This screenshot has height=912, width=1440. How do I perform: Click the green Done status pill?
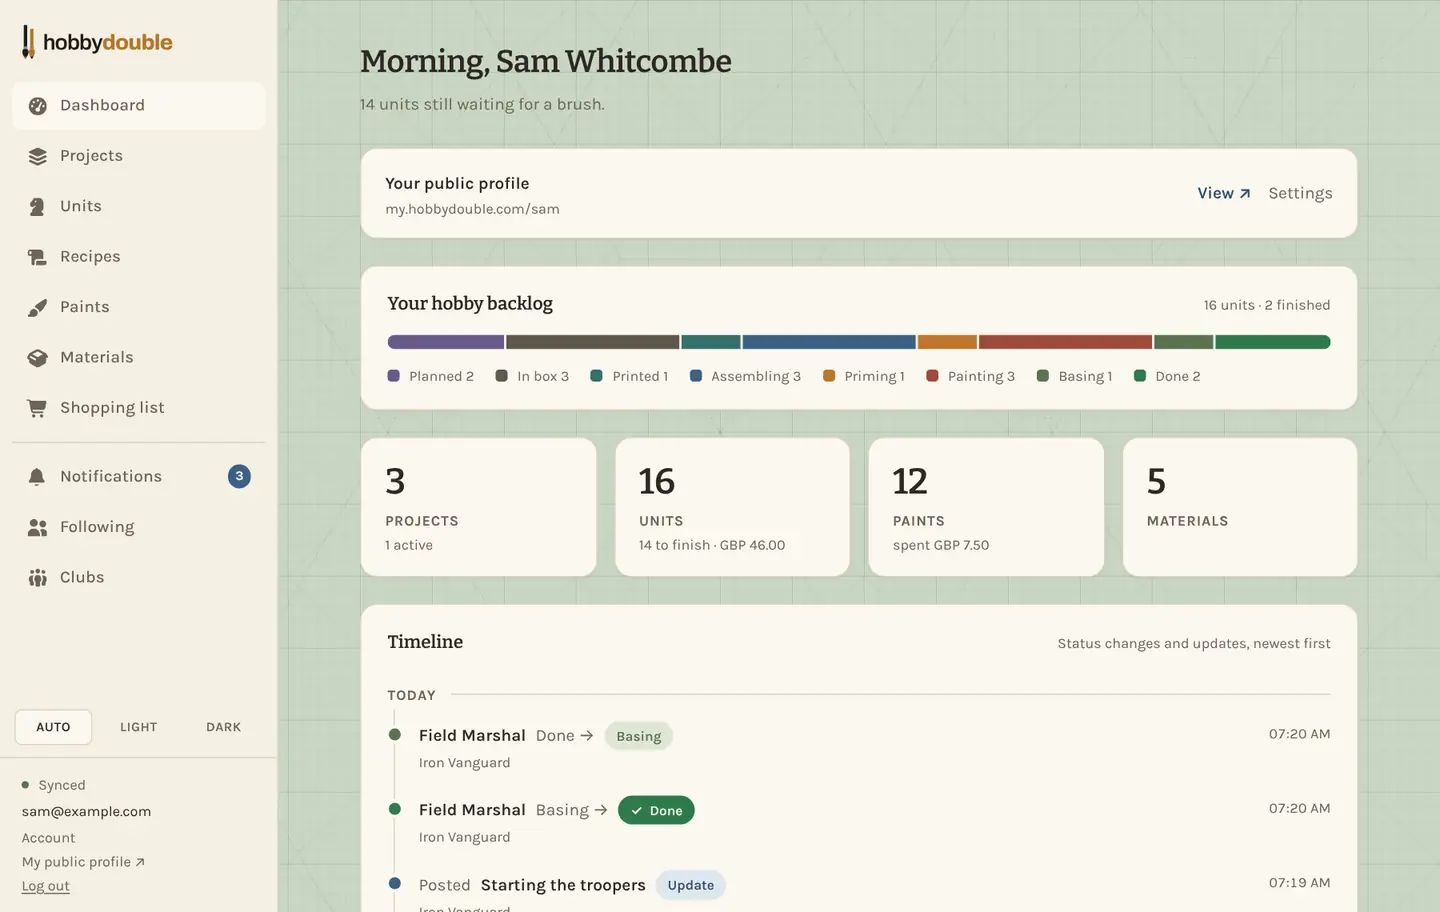coord(656,810)
